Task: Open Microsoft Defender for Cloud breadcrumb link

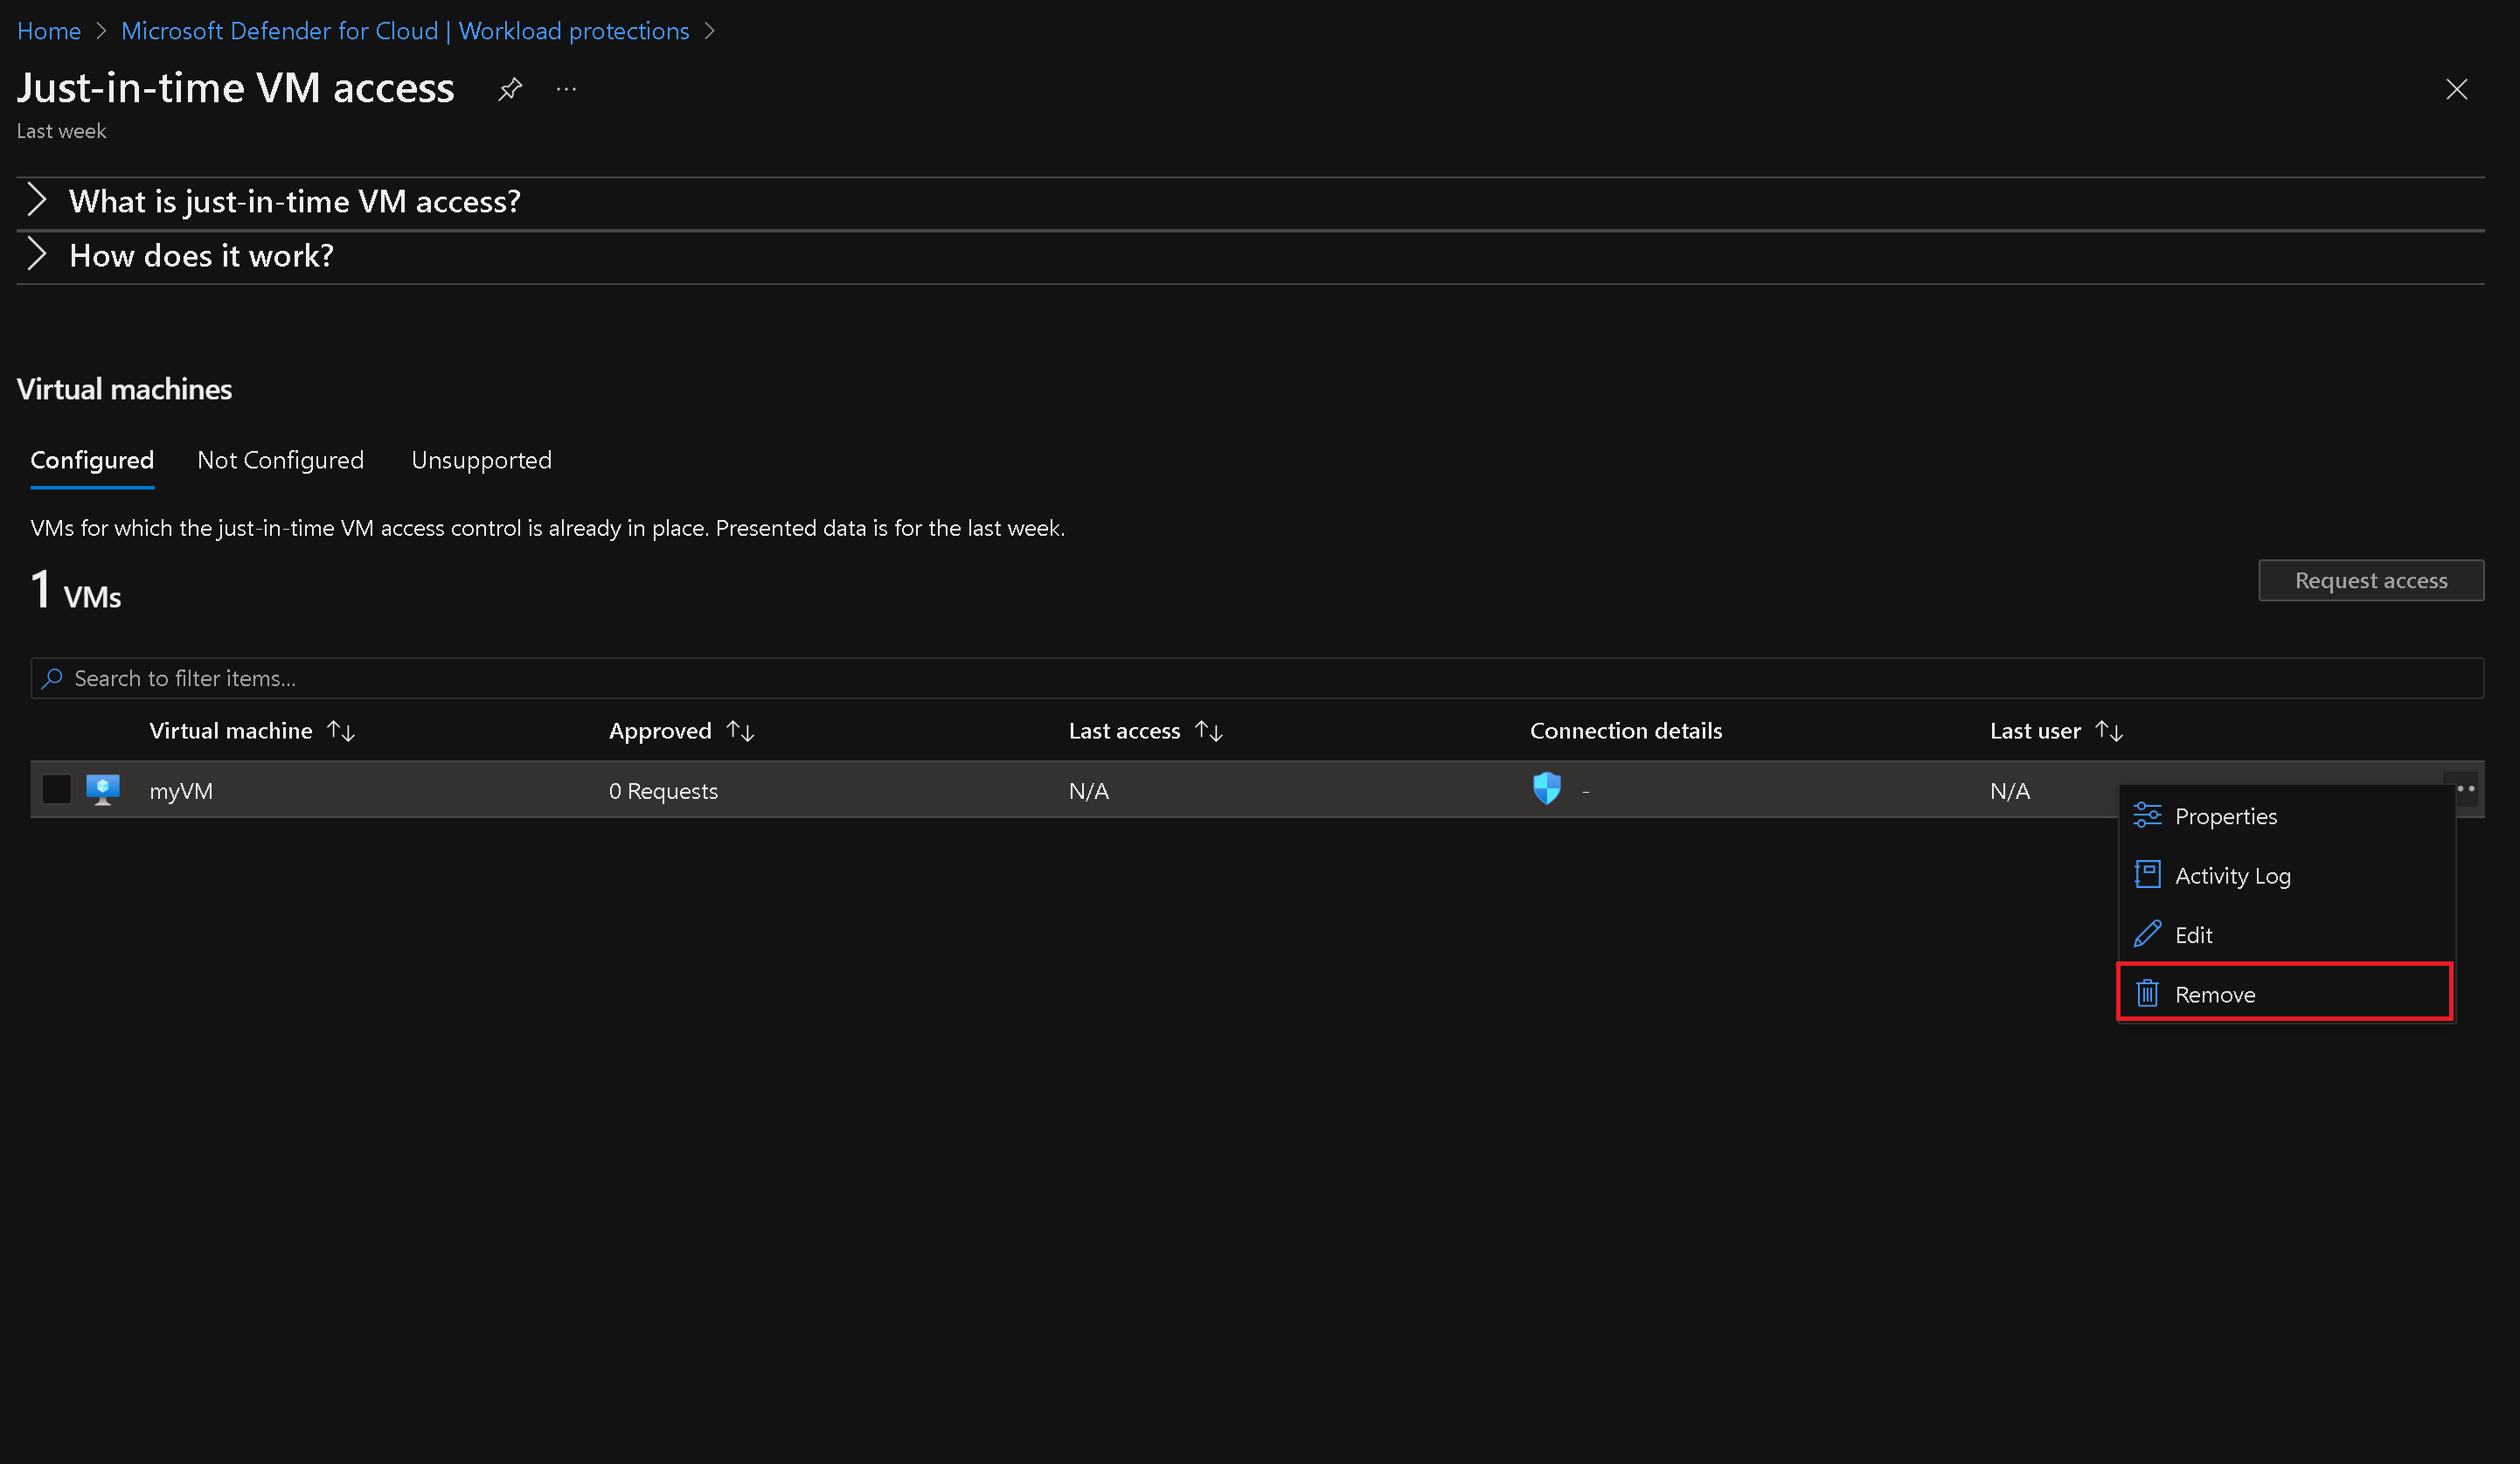Action: 405,31
